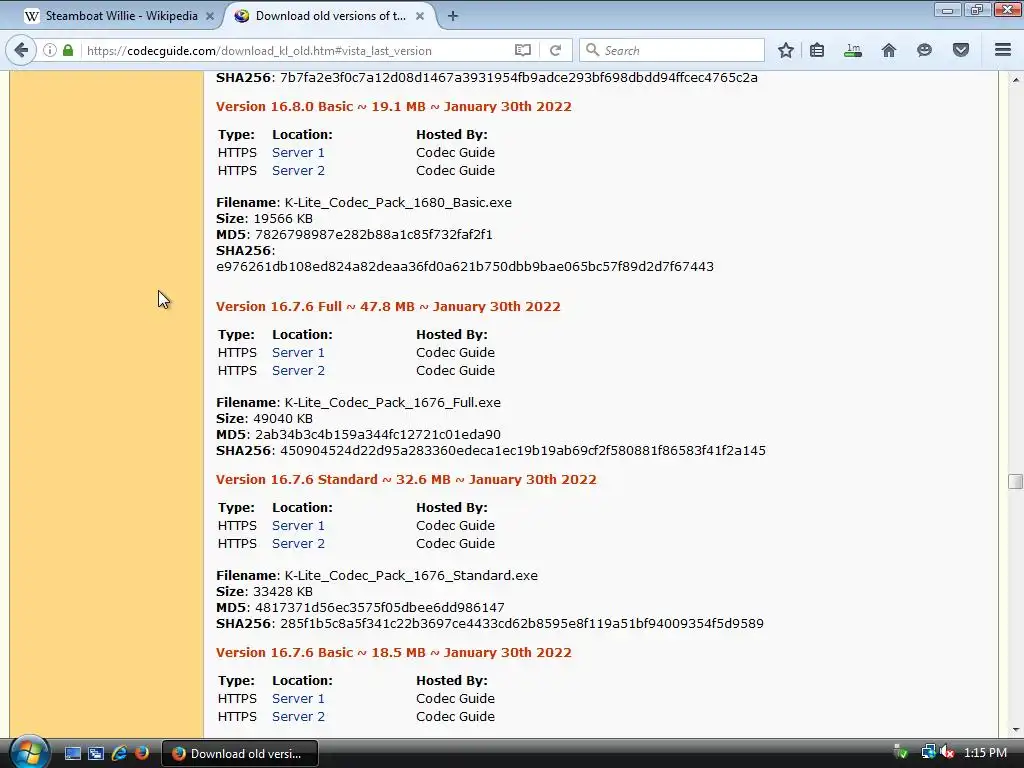Click Switch between windows taskbar icon

(x=96, y=754)
